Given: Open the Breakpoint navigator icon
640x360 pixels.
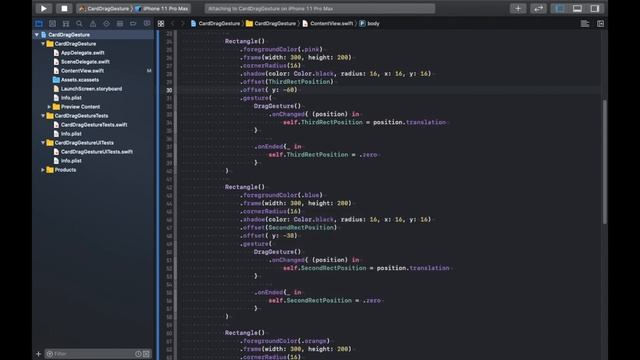Looking at the screenshot, I should (133, 24).
